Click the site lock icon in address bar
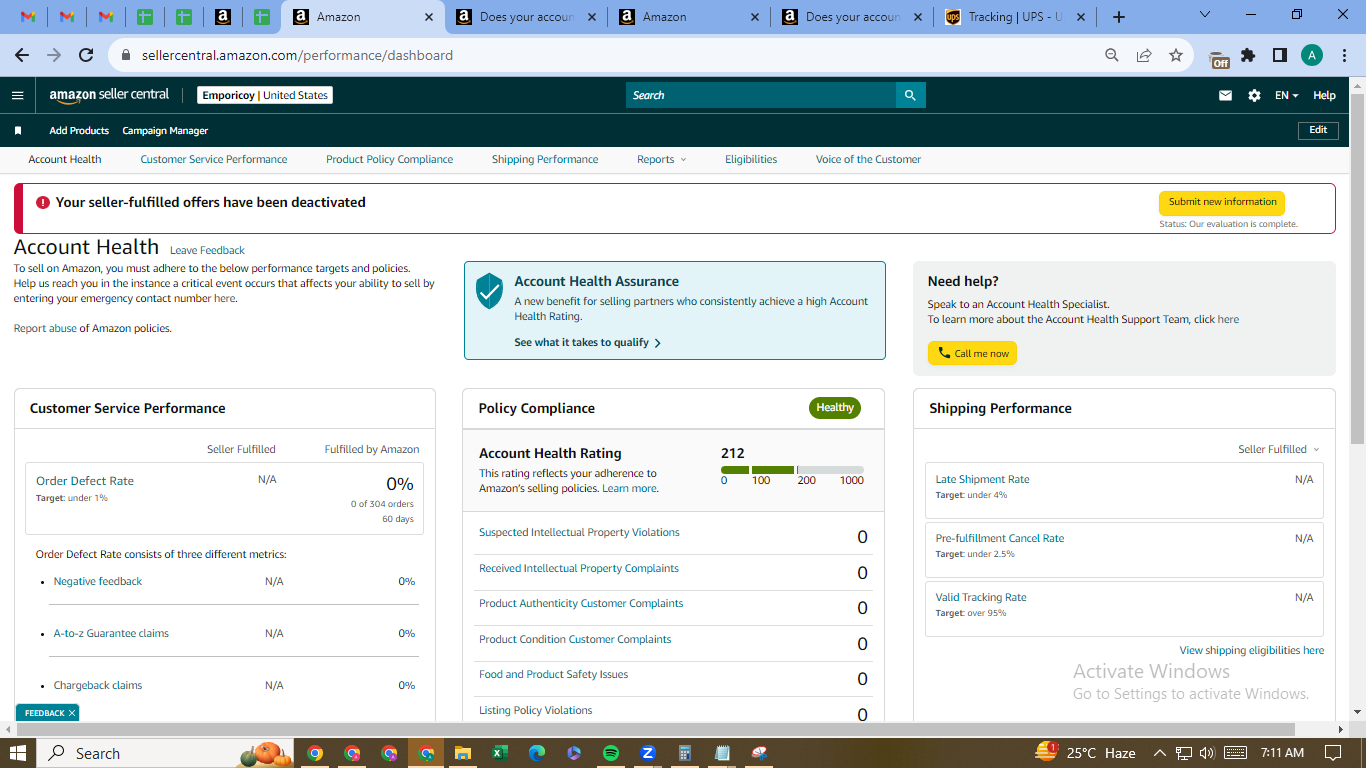This screenshot has width=1366, height=768. (125, 56)
